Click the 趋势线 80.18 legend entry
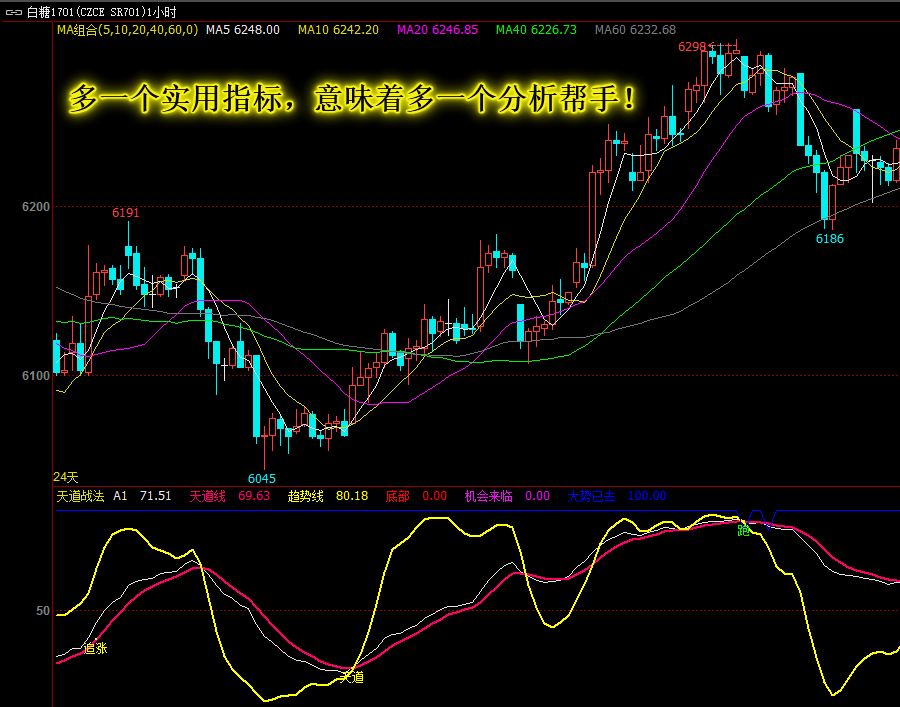This screenshot has width=900, height=707. tap(328, 496)
